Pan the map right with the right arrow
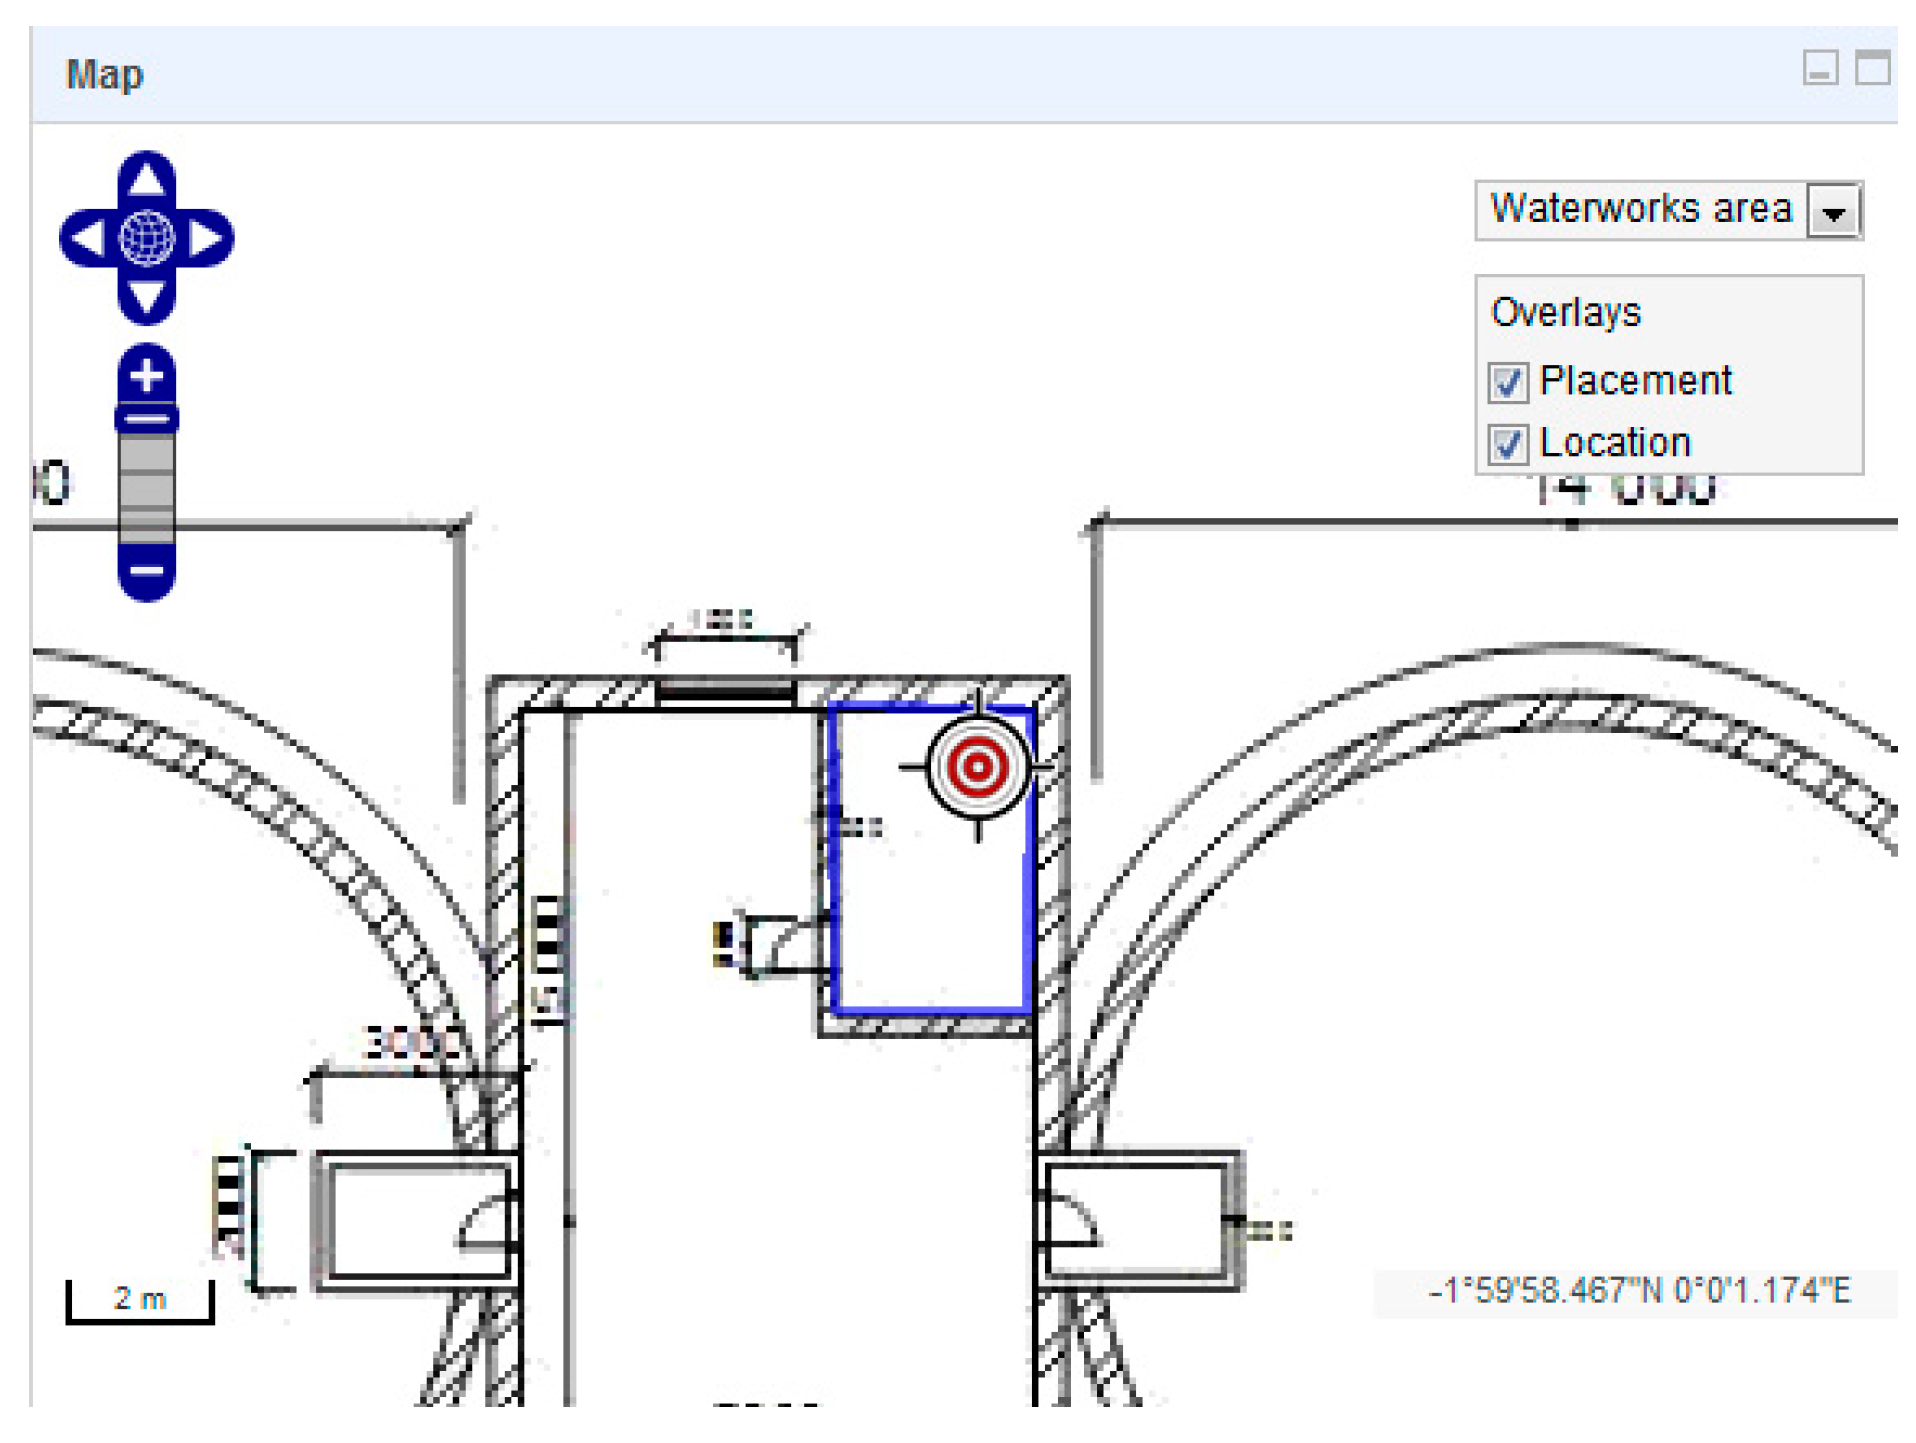The width and height of the screenshot is (1916, 1443). pos(207,238)
